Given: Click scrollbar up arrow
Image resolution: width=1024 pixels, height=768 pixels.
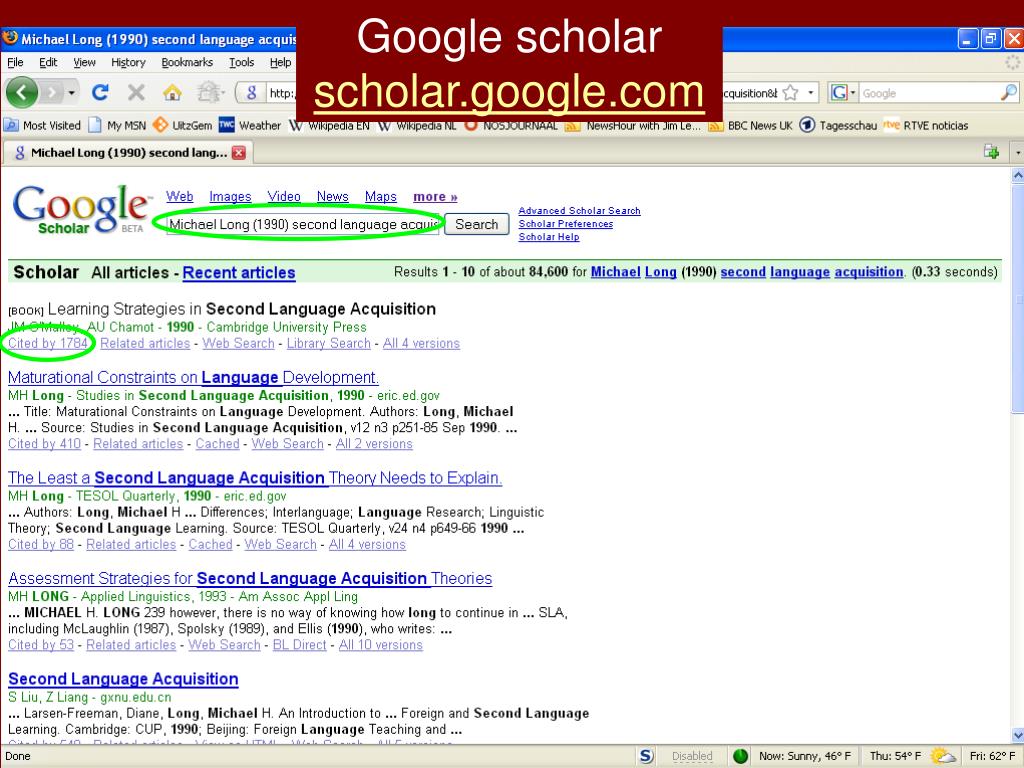Looking at the screenshot, I should pos(1017,174).
